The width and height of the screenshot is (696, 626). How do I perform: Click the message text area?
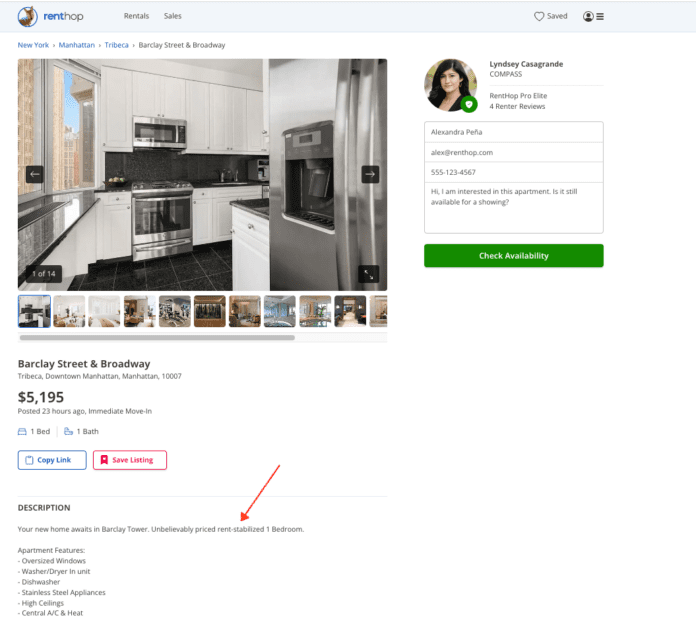(x=513, y=206)
